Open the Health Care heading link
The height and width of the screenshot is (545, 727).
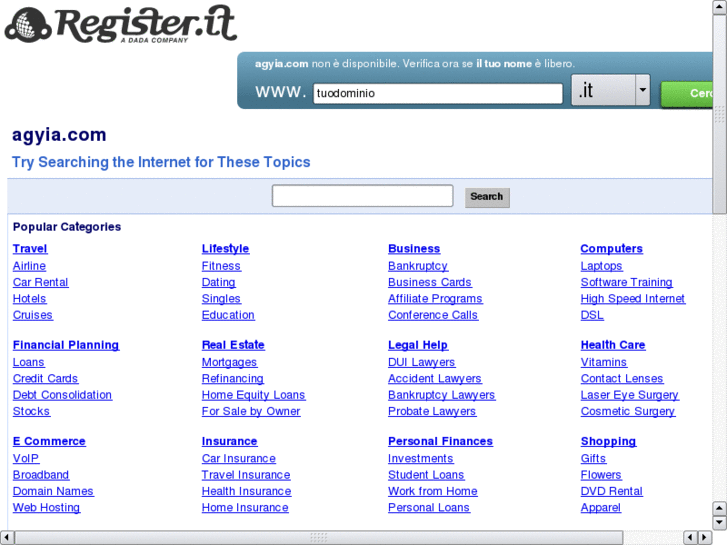point(613,345)
